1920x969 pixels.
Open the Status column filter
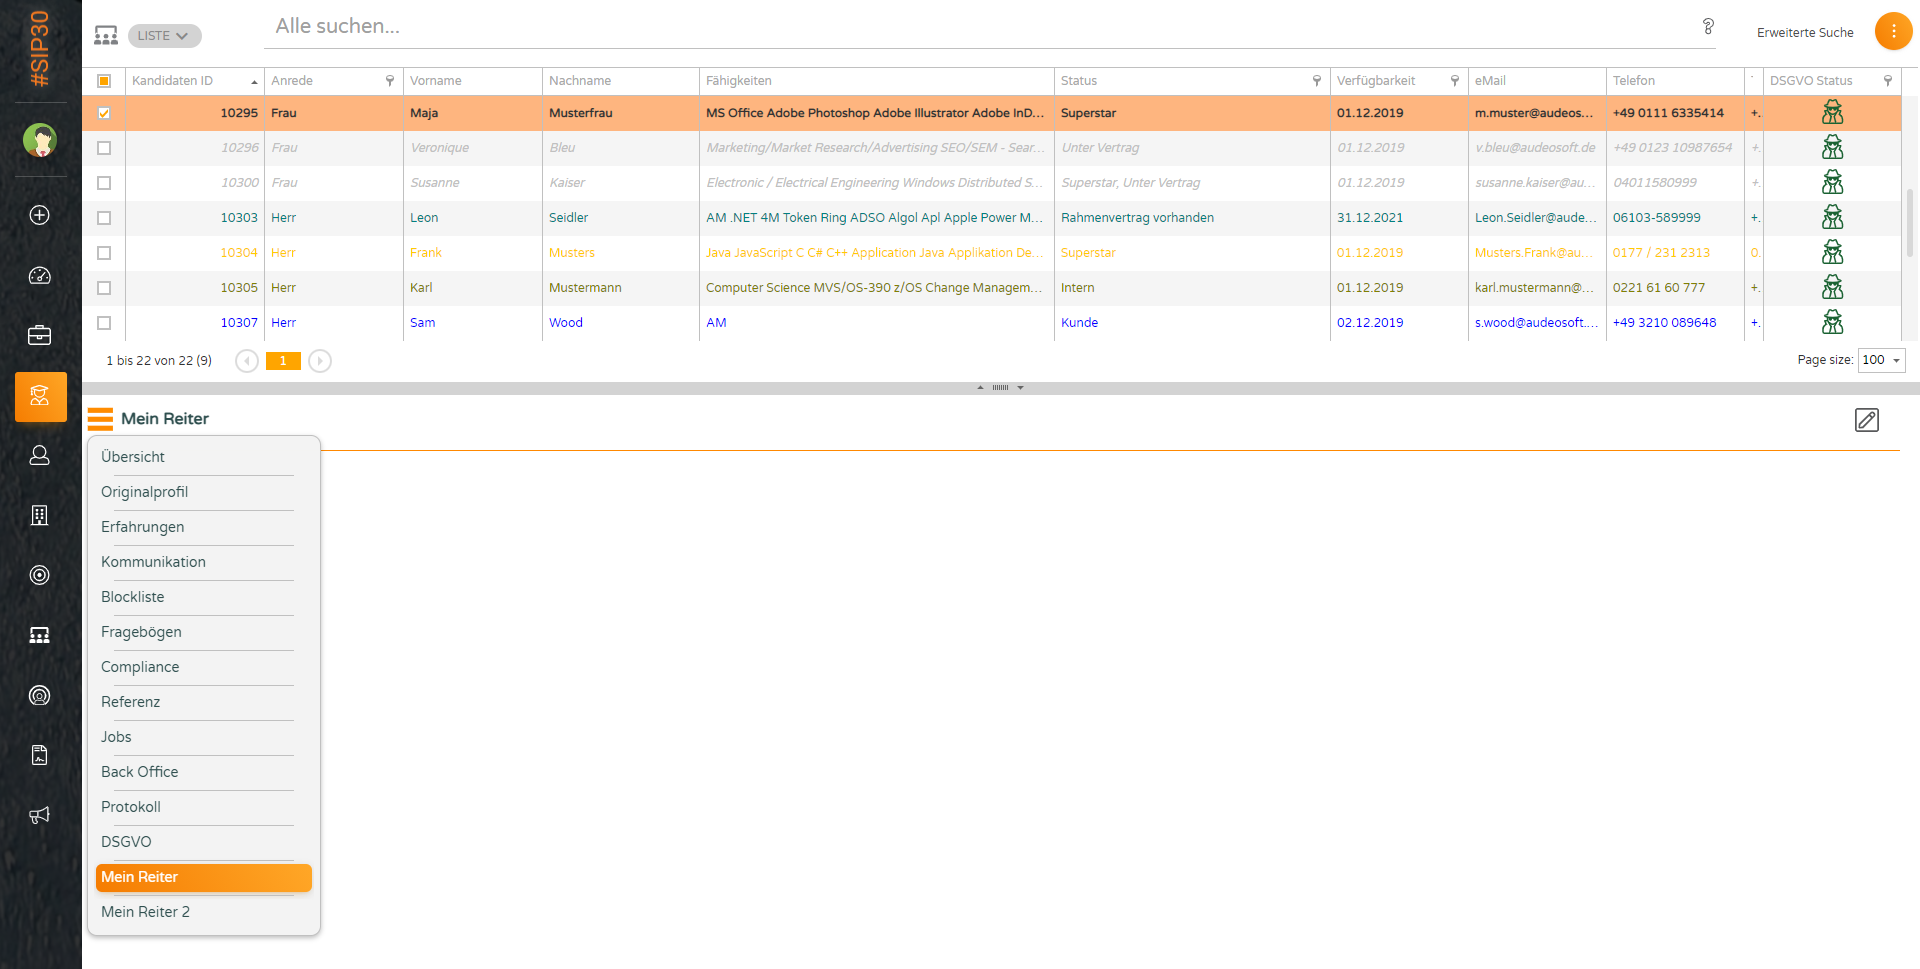click(1316, 81)
